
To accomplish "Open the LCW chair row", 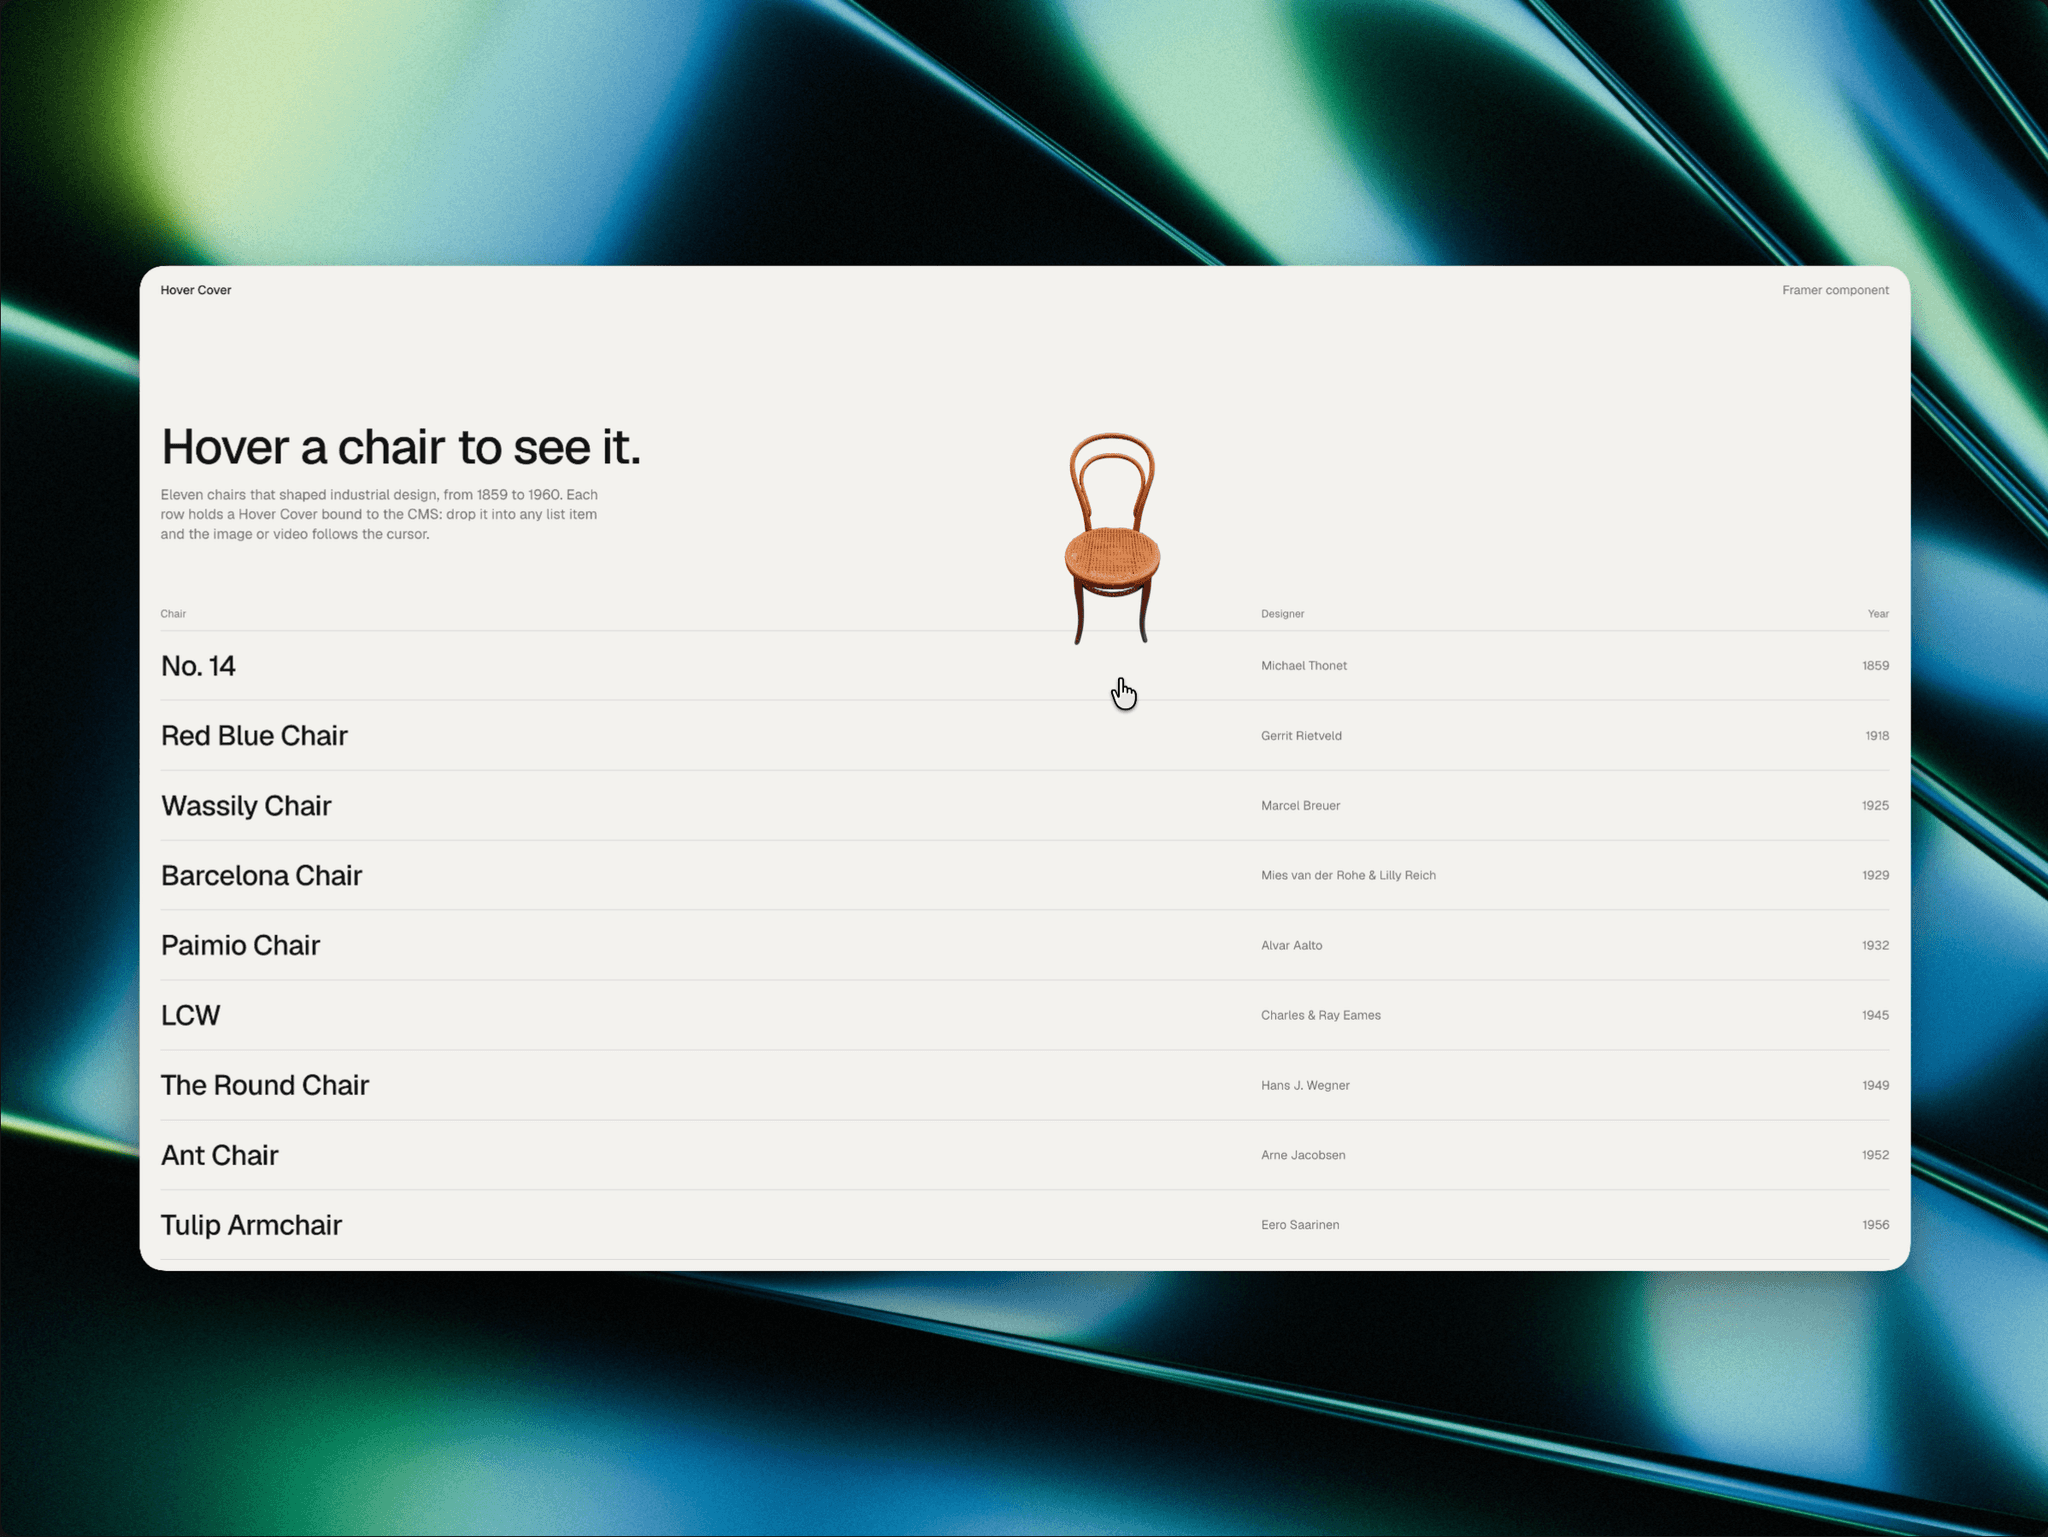I will click(1025, 1016).
